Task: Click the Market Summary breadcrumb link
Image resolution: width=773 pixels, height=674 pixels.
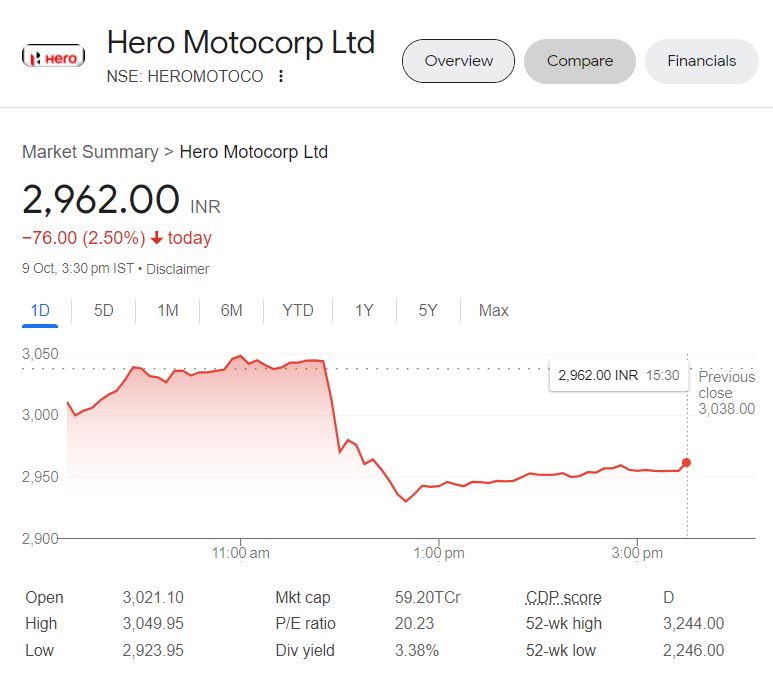Action: [x=90, y=152]
